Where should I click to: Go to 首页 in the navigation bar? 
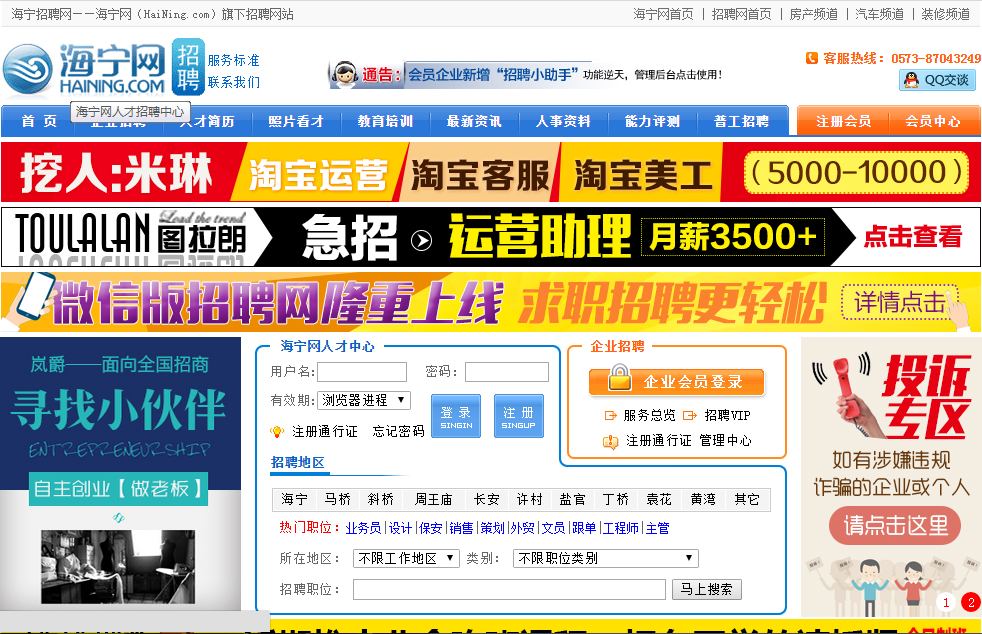(39, 122)
